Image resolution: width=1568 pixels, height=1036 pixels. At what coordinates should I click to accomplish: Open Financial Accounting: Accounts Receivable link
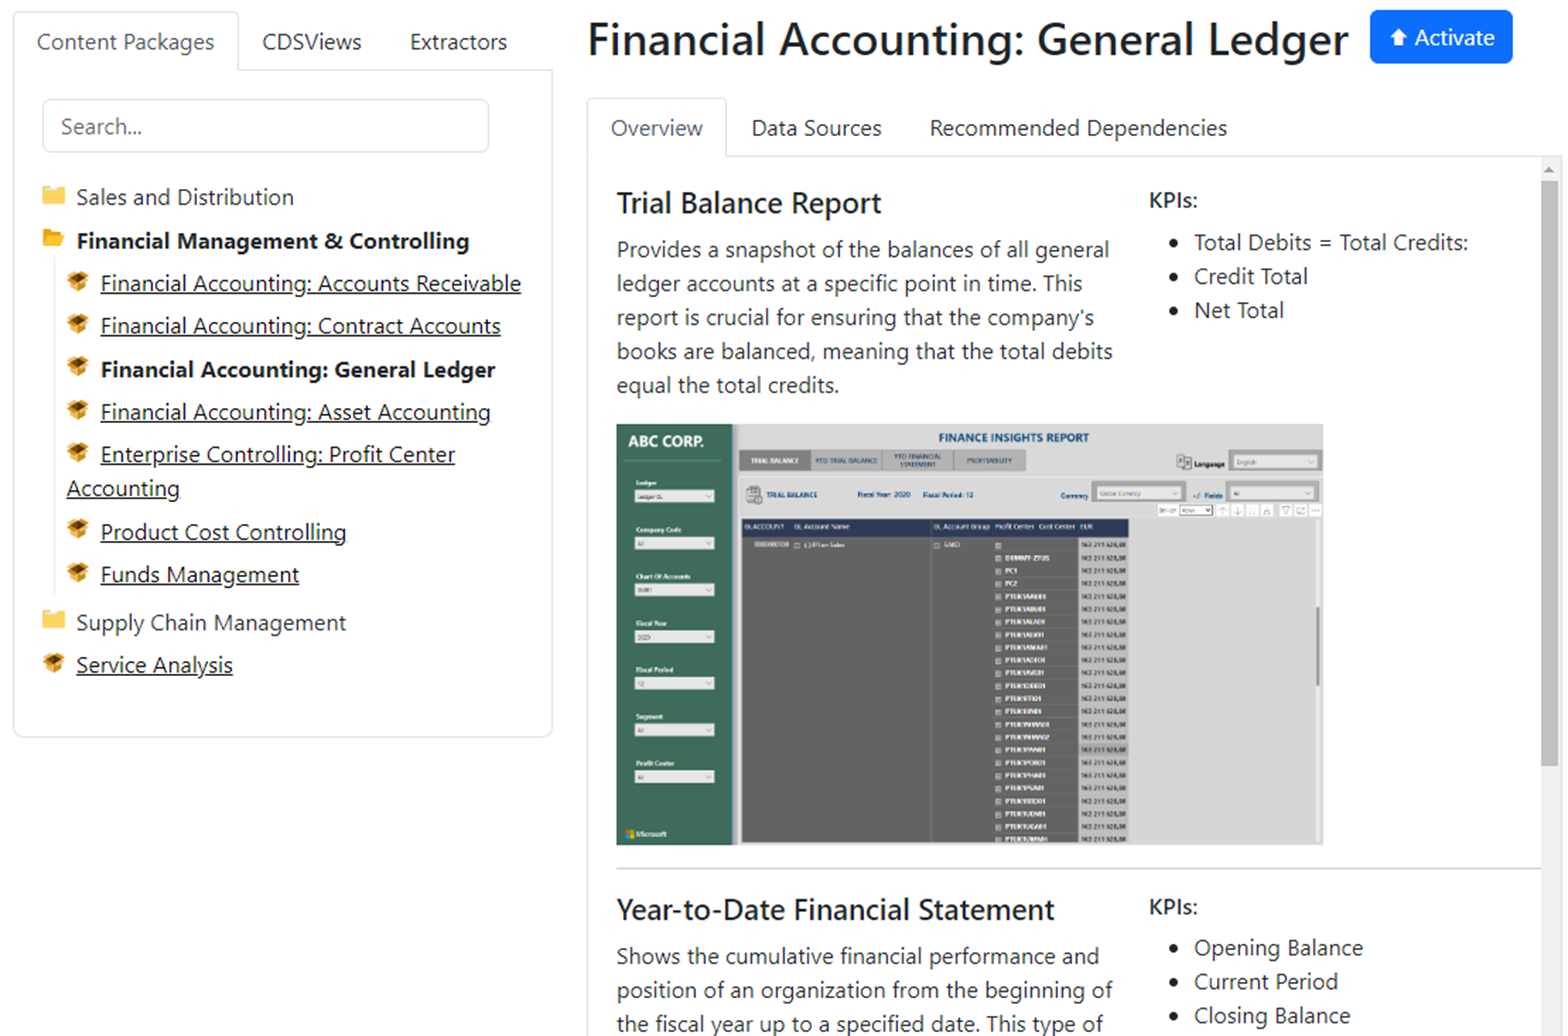[310, 284]
